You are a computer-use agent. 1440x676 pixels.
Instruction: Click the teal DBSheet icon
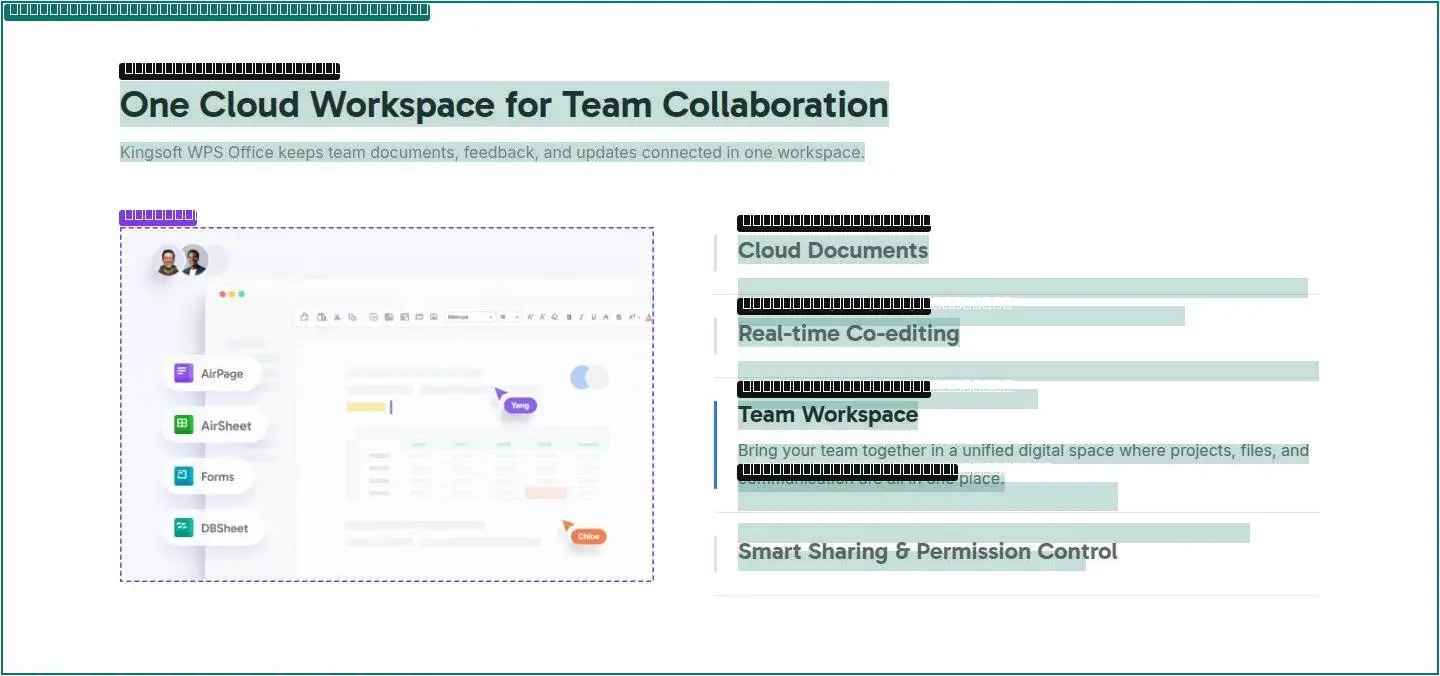pos(183,527)
